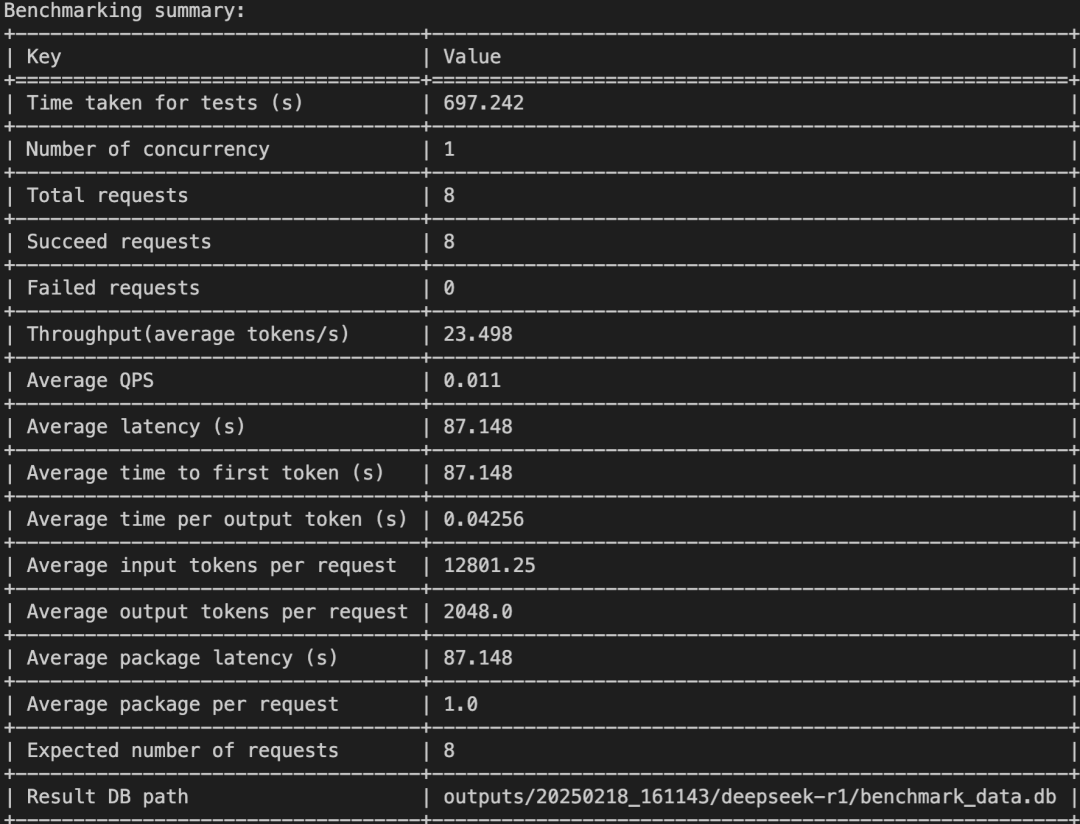
Task: Click the time taken value 697.242
Action: [484, 103]
